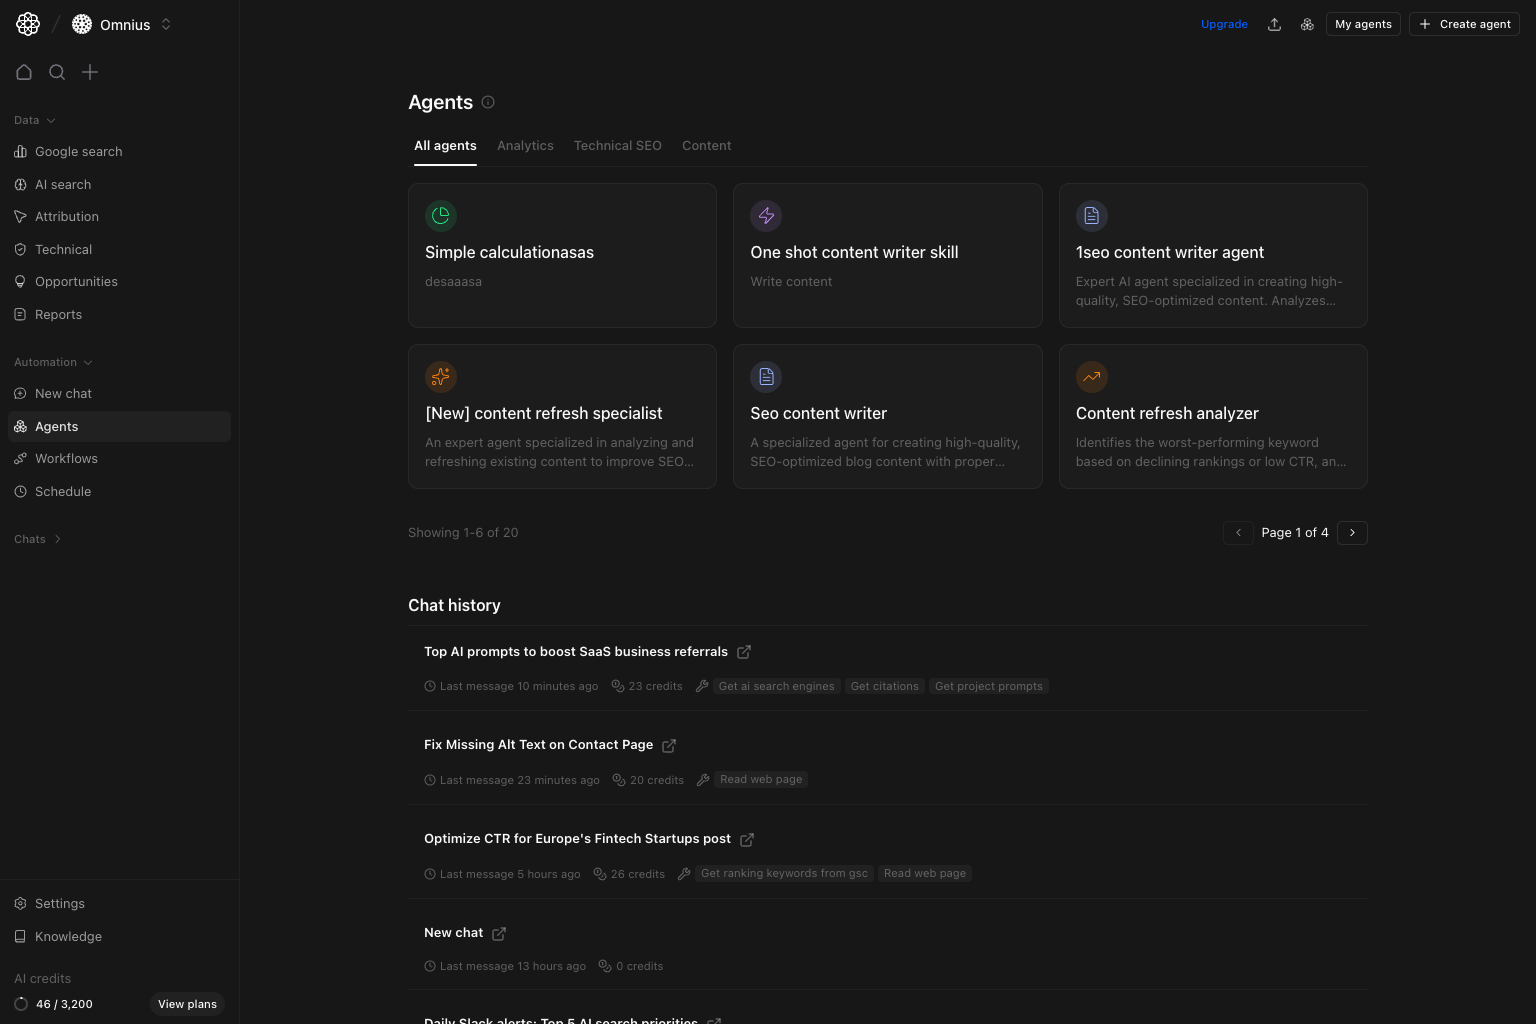Image resolution: width=1536 pixels, height=1024 pixels.
Task: Collapse the Data sidebar section
Action: [x=51, y=120]
